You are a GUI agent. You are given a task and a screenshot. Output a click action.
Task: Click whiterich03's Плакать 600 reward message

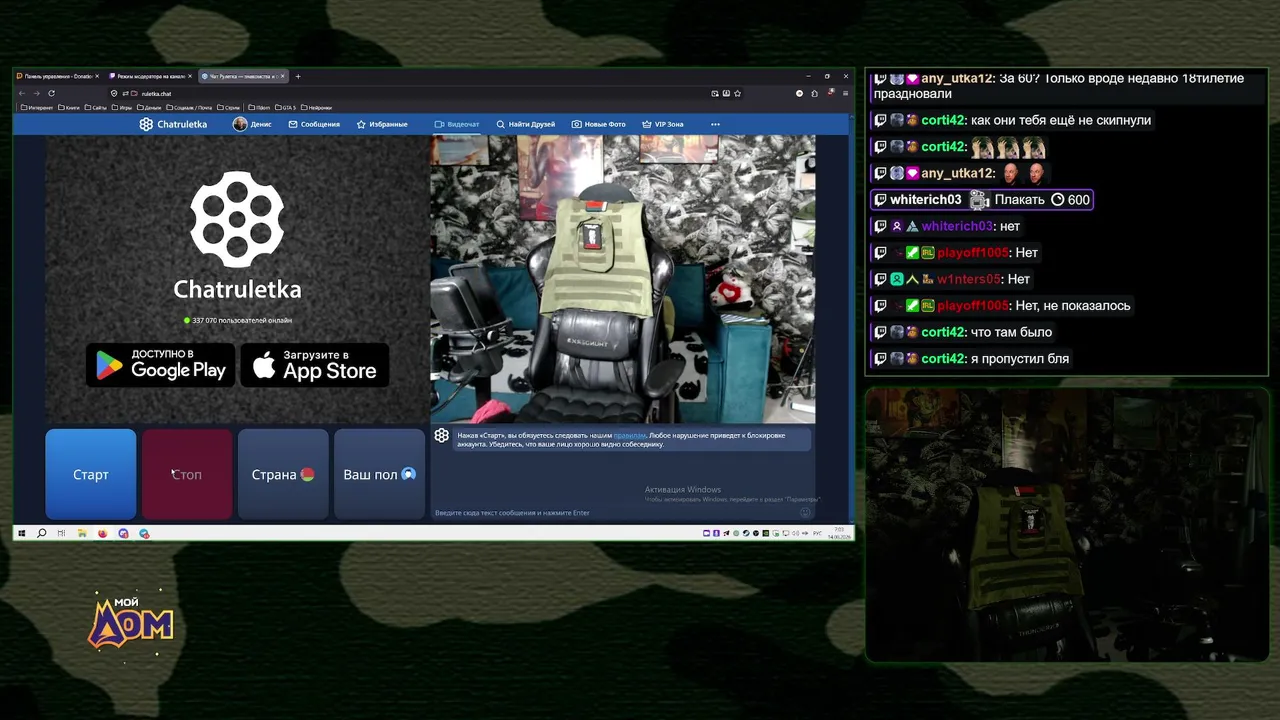[982, 200]
